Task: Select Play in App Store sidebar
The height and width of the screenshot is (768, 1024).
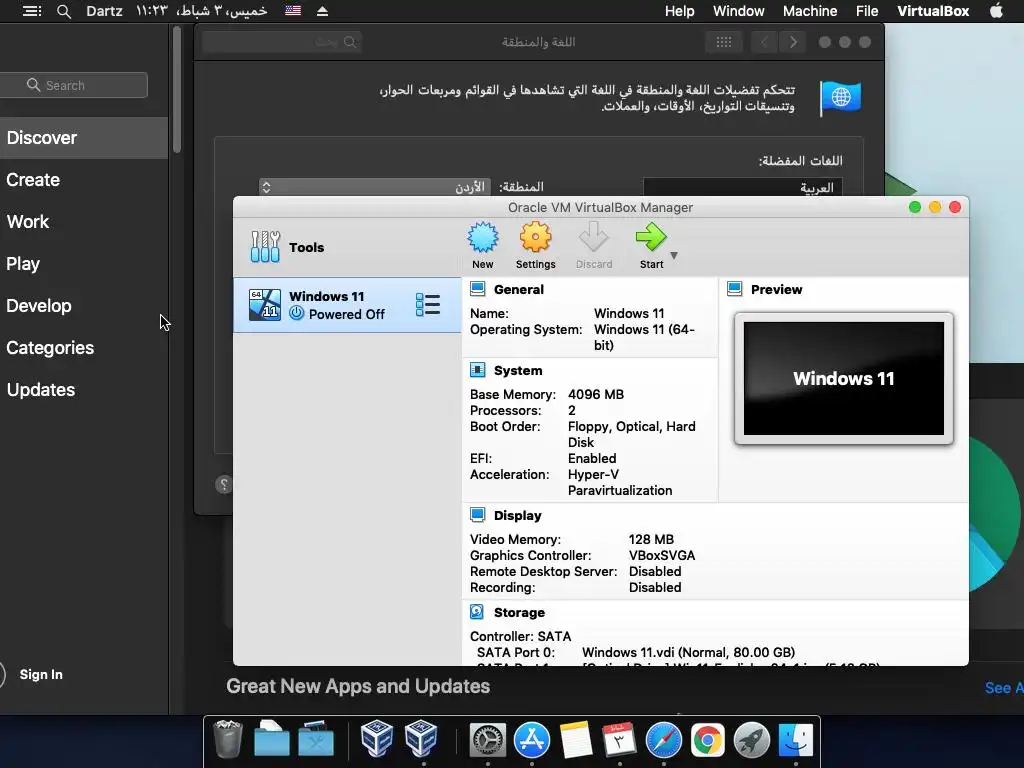Action: click(x=84, y=264)
